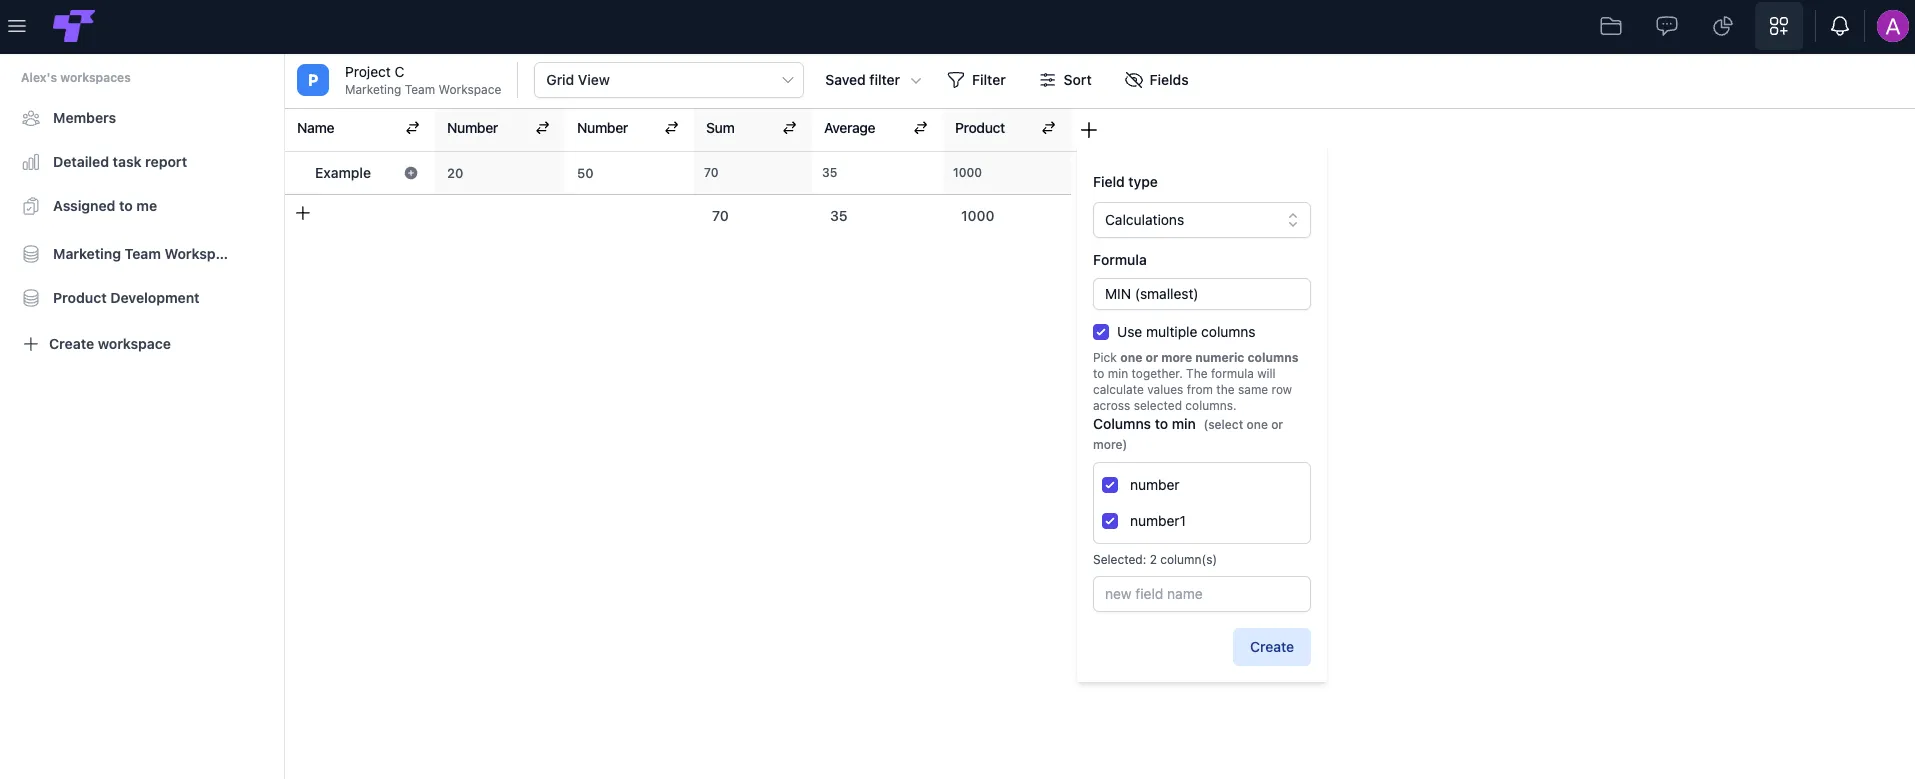Click the purple app logo
This screenshot has height=779, width=1915.
74,26
